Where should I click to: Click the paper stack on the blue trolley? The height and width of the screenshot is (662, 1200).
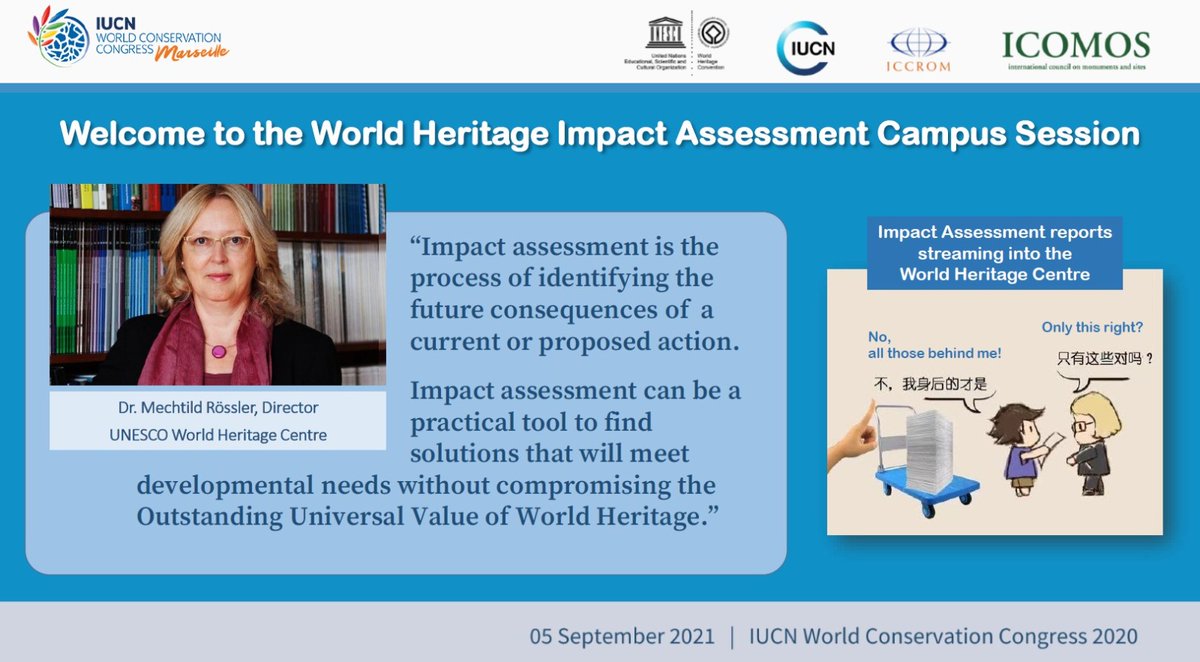click(928, 449)
